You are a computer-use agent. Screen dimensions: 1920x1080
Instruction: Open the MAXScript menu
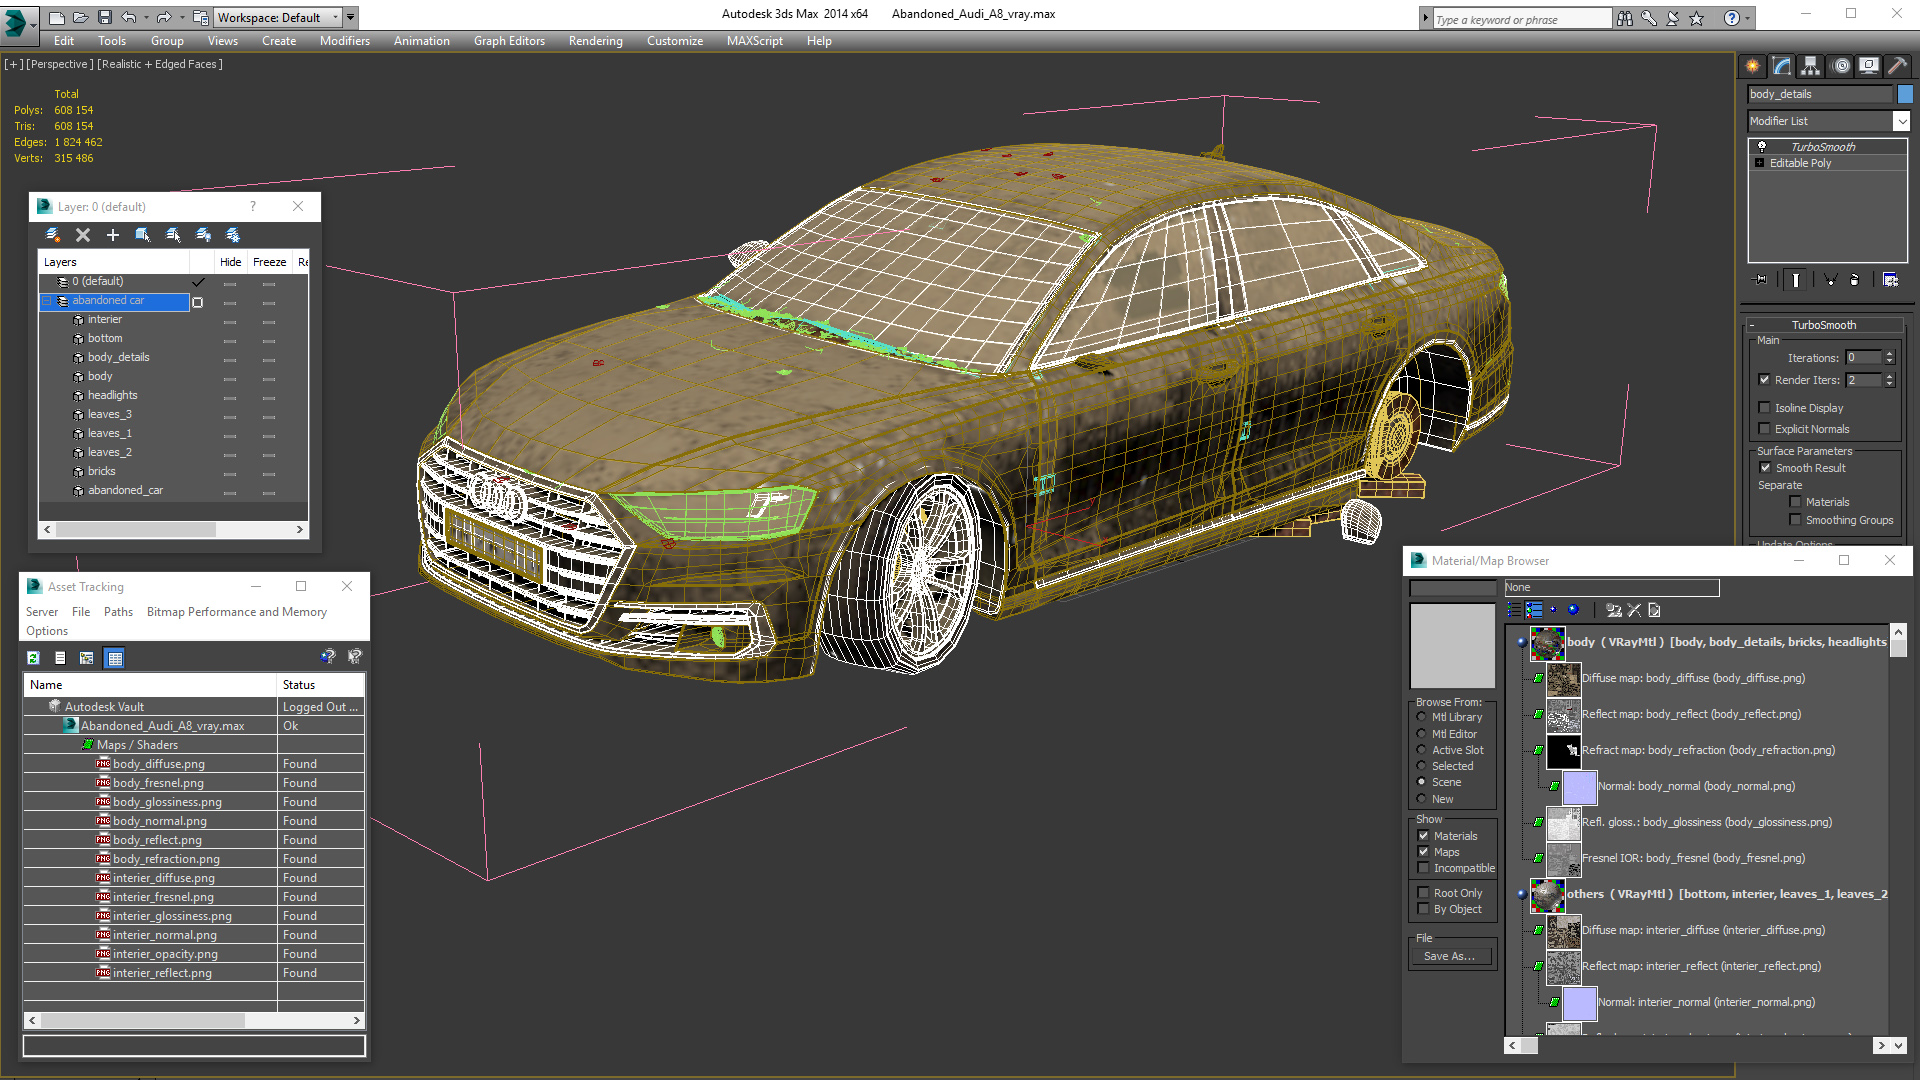[x=755, y=41]
